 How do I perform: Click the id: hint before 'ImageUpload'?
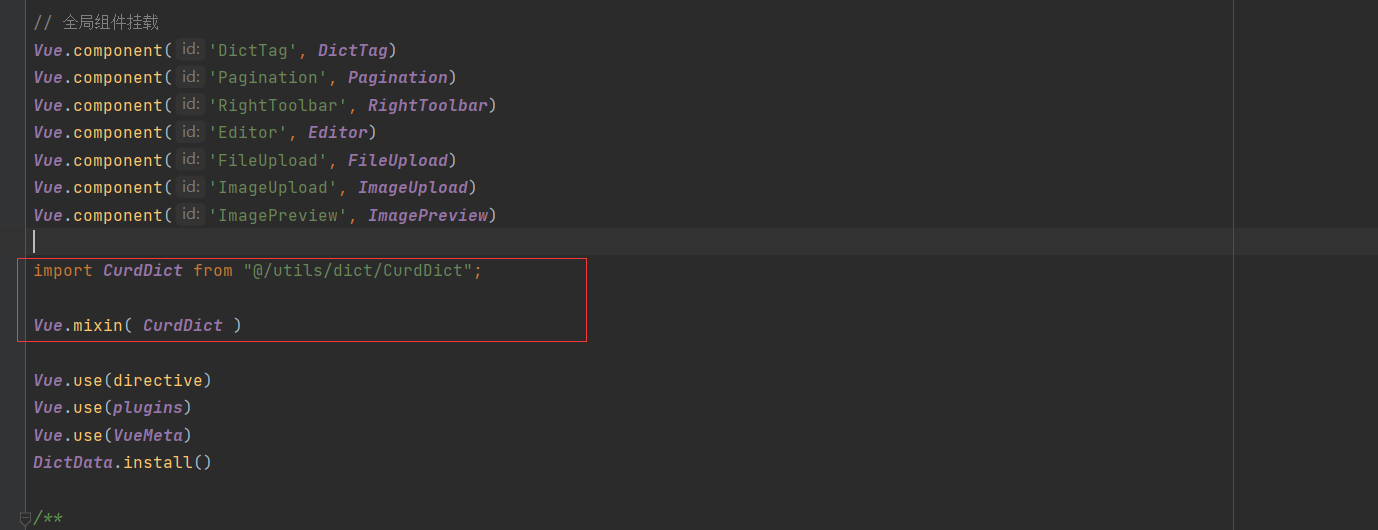click(191, 187)
